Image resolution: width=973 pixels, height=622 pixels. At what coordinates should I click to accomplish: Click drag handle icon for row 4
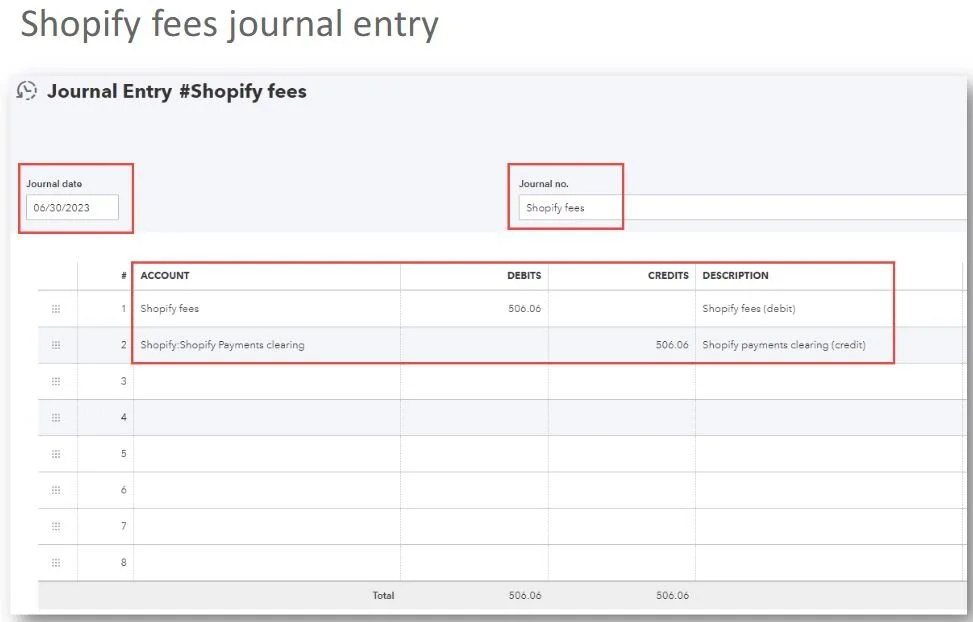pos(56,417)
